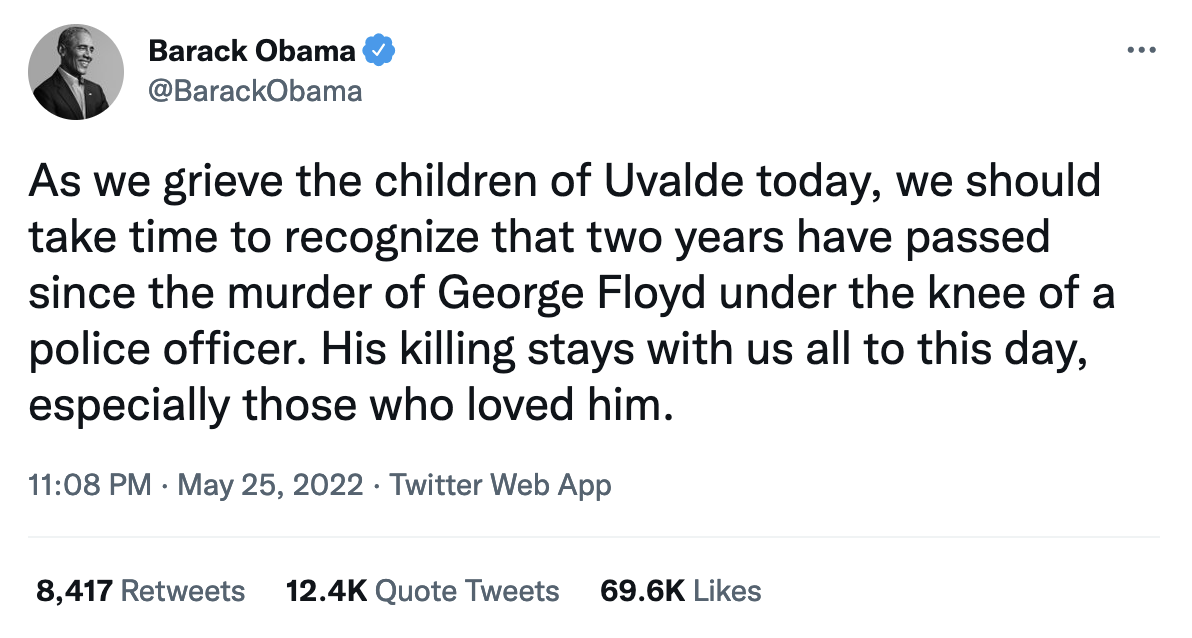The image size is (1192, 638).
Task: Click the 69.6K count number
Action: coord(642,591)
